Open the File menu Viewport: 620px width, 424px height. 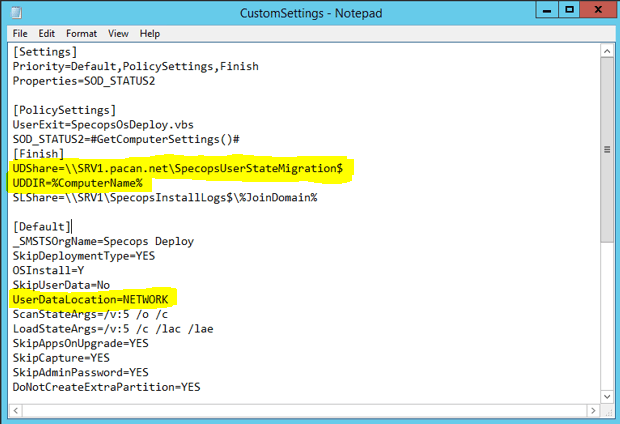20,34
